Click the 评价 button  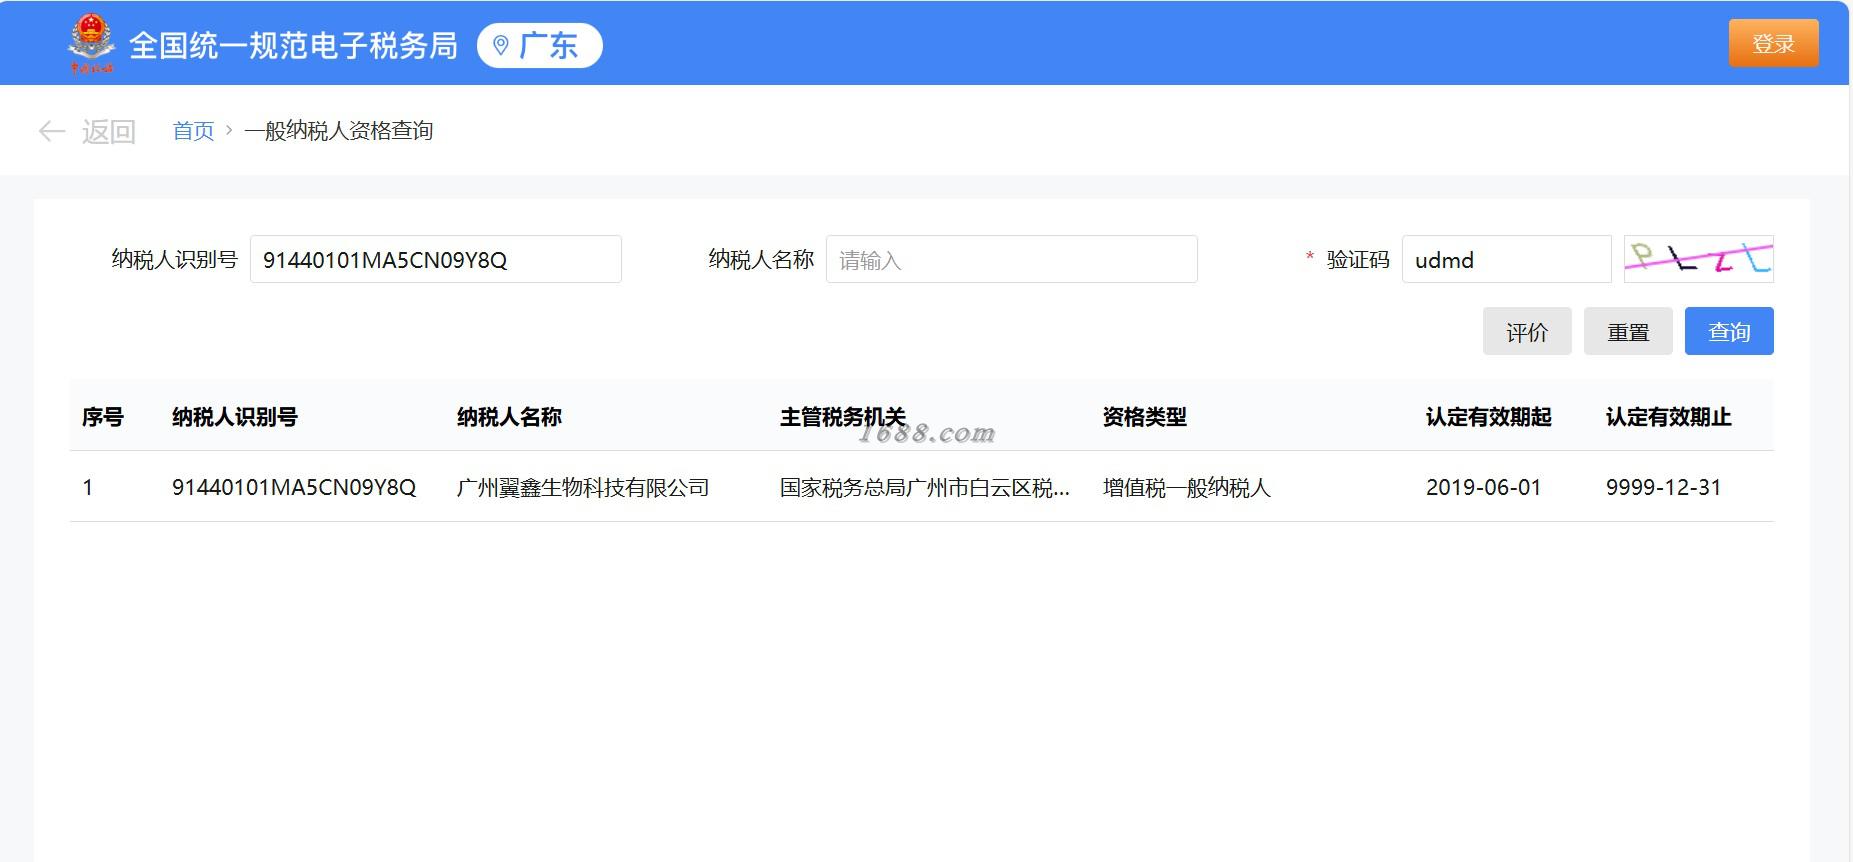point(1527,331)
